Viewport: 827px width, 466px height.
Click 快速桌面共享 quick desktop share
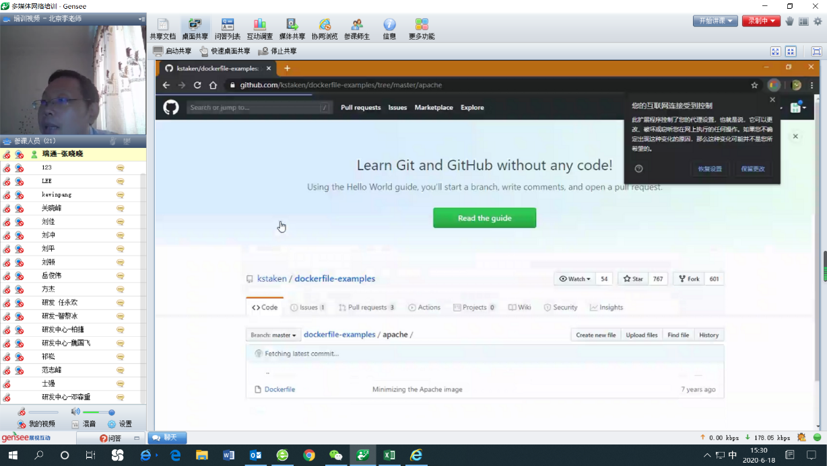(x=225, y=51)
